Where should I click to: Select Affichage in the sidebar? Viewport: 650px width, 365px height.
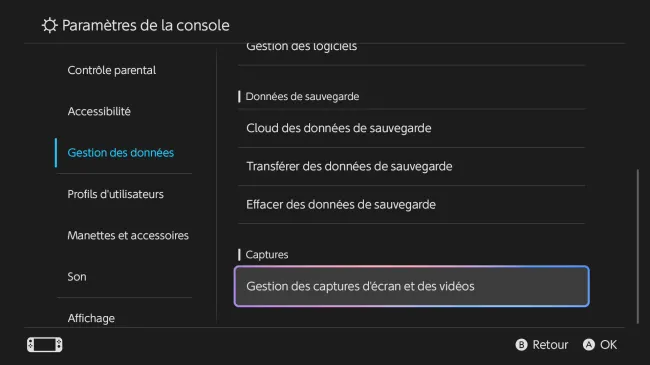[91, 318]
